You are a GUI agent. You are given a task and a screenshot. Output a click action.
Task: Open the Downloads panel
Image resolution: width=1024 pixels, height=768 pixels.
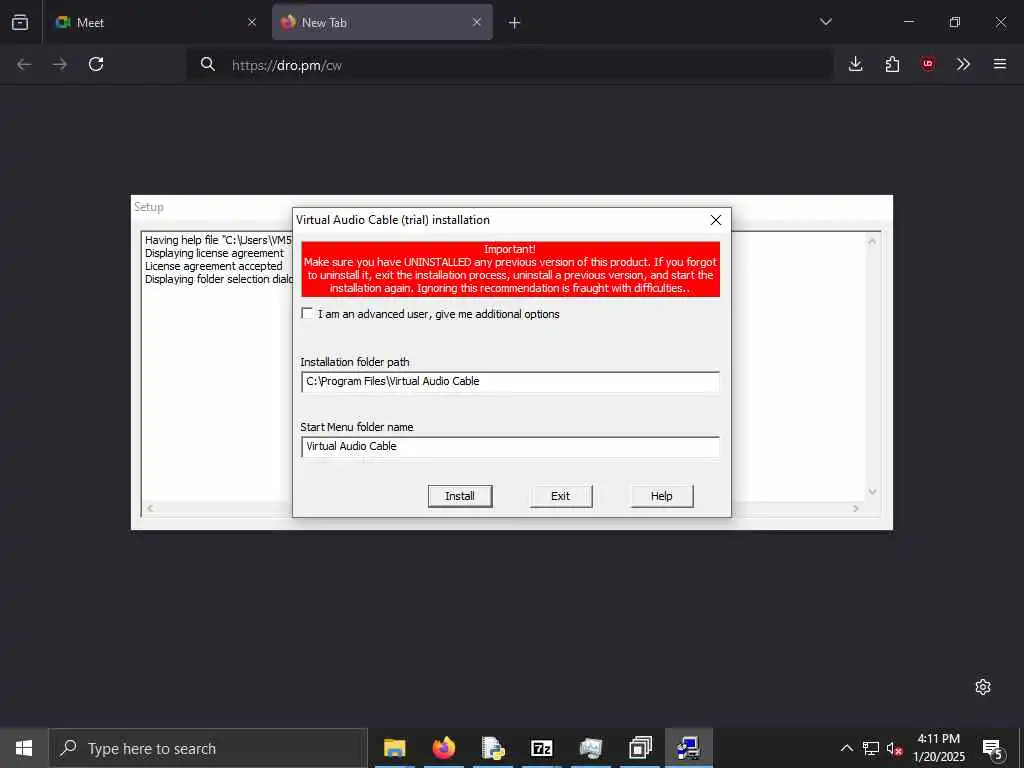coord(856,64)
